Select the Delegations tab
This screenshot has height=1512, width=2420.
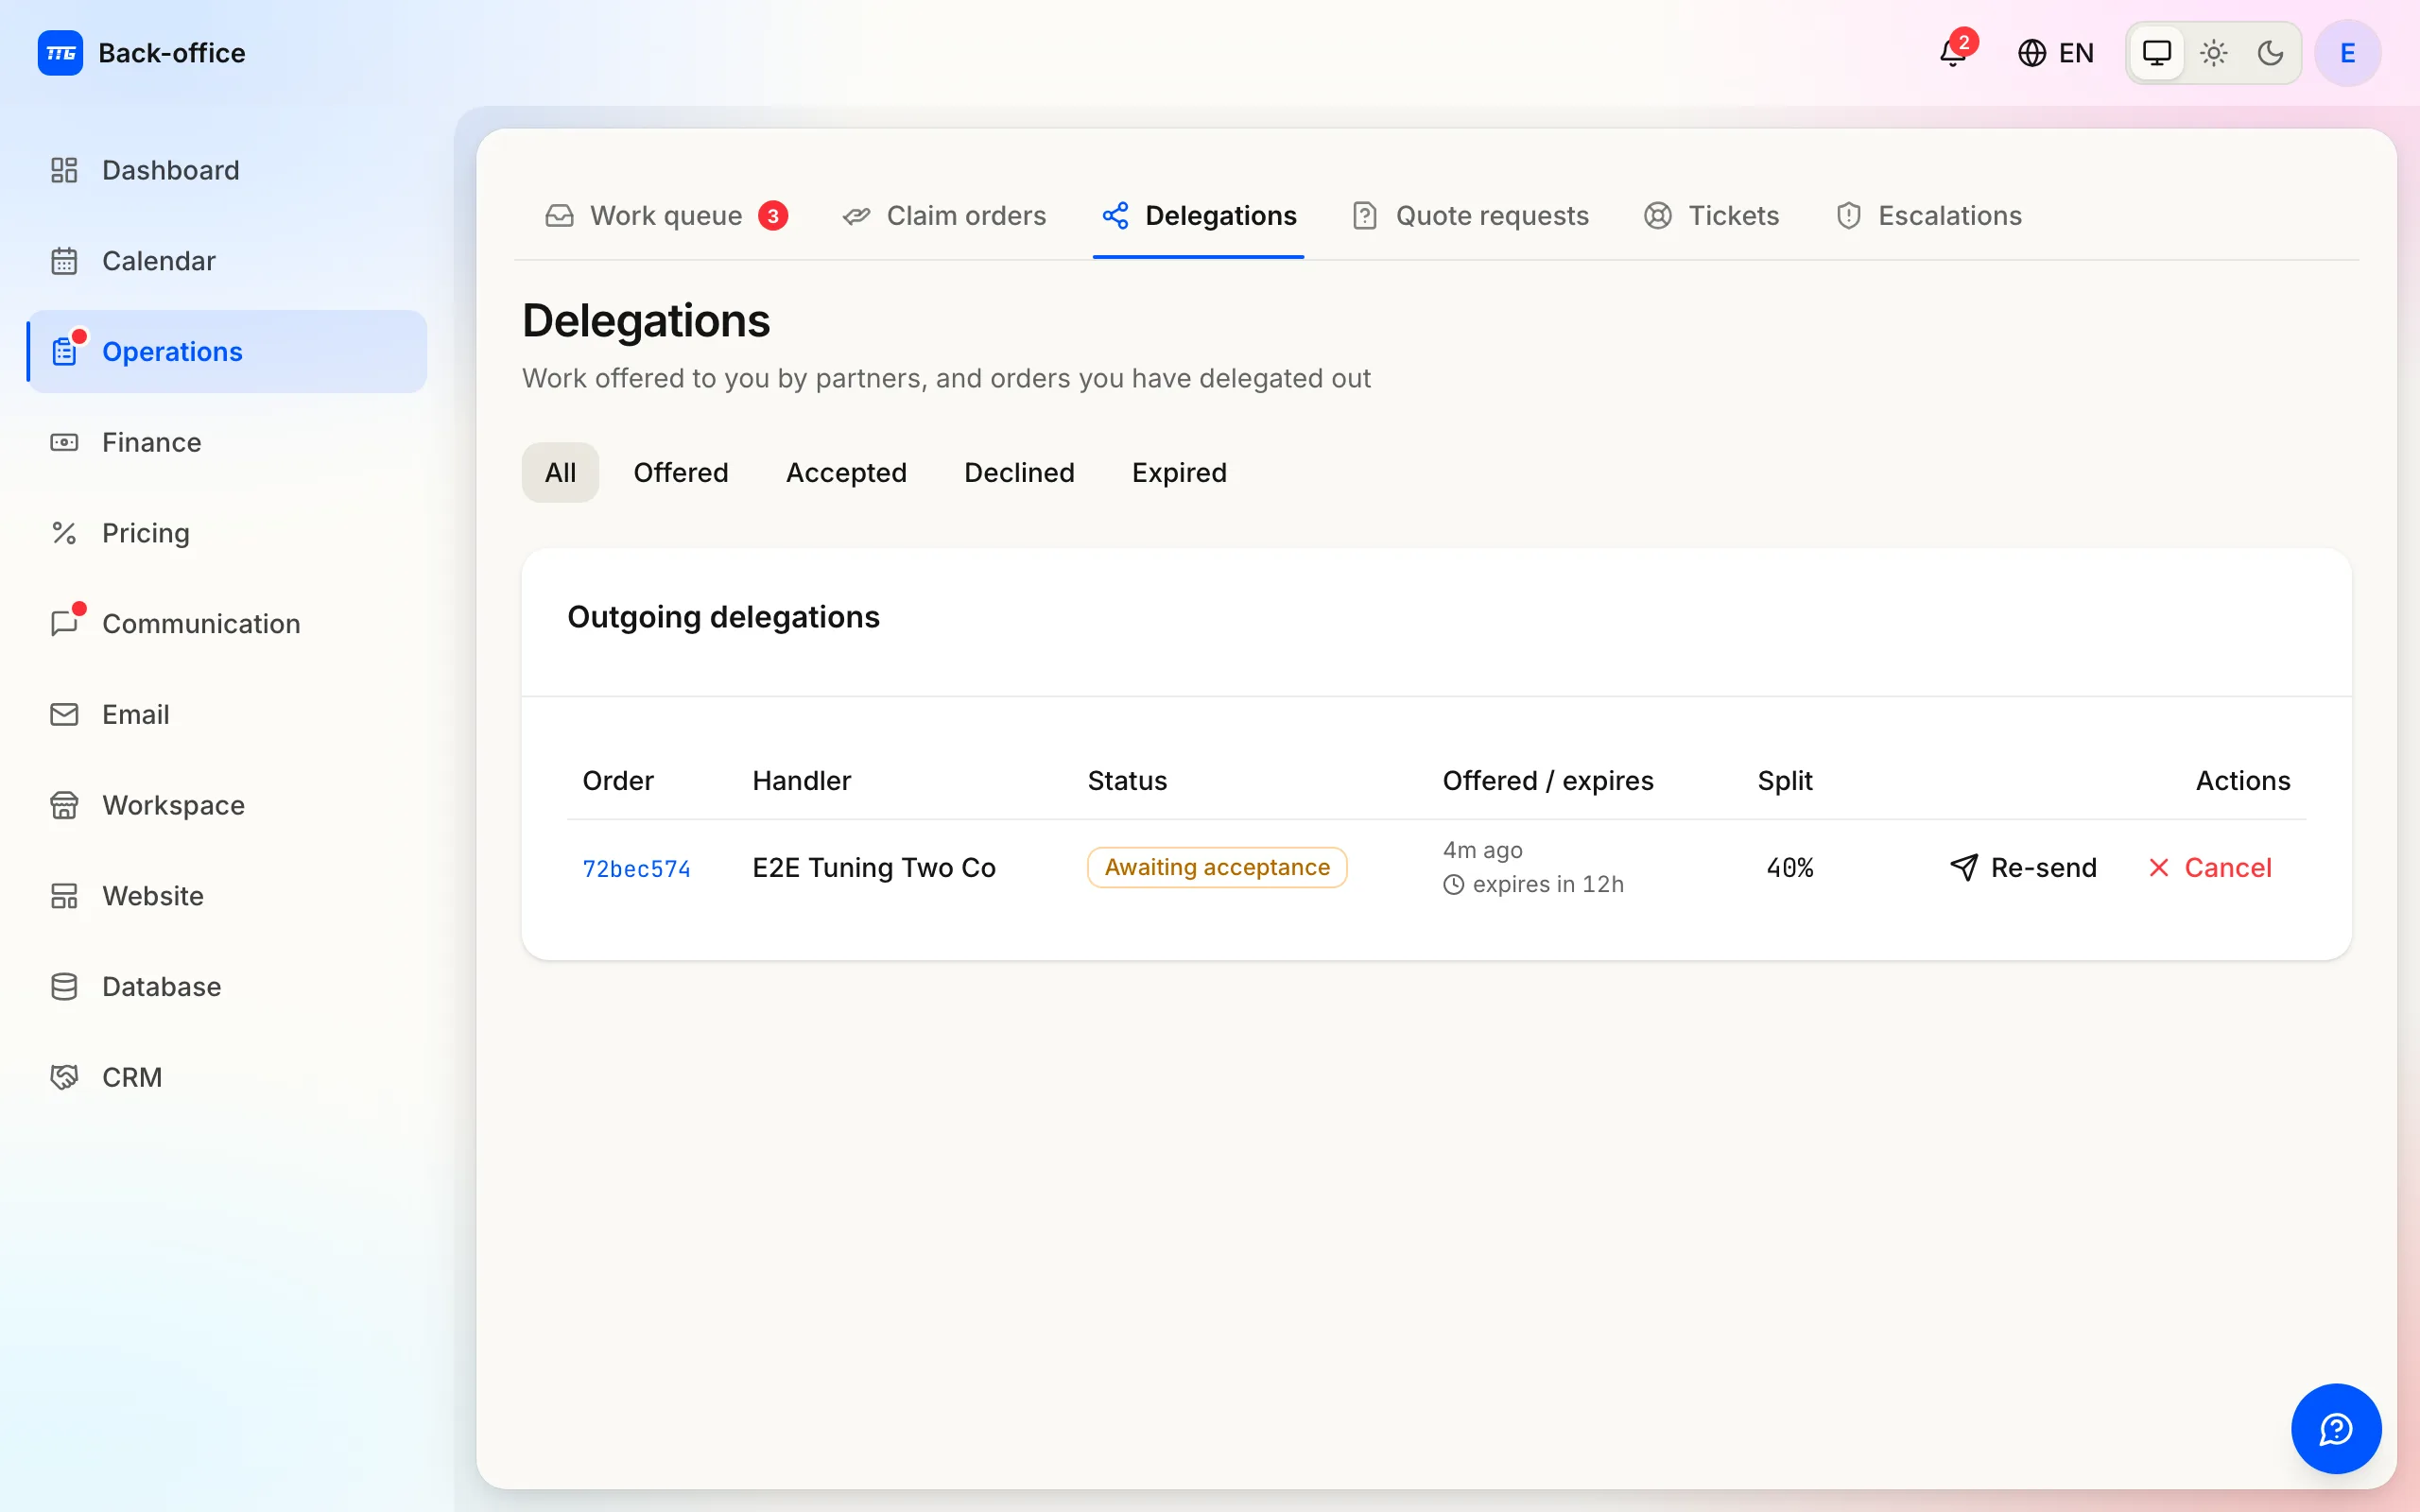(x=1199, y=216)
